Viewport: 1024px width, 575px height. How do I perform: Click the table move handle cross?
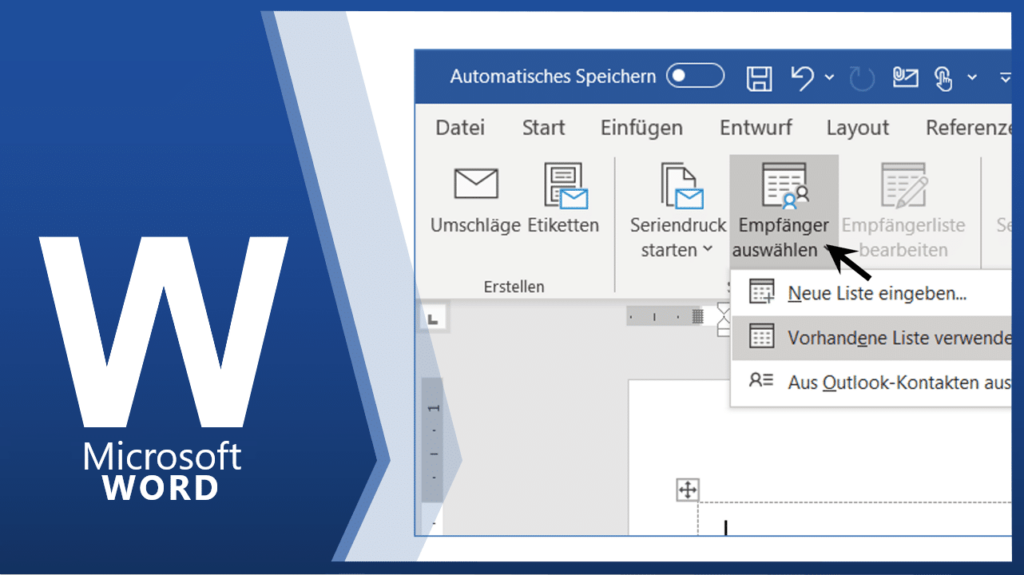tap(687, 489)
